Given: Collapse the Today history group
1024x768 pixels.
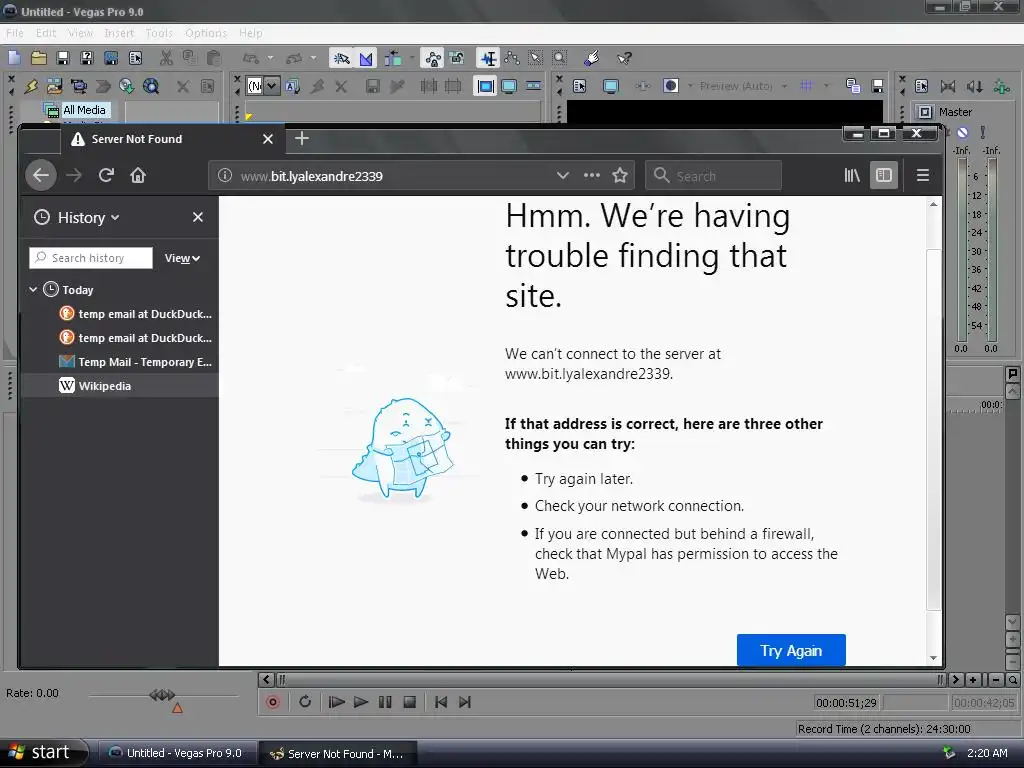Looking at the screenshot, I should pyautogui.click(x=33, y=289).
